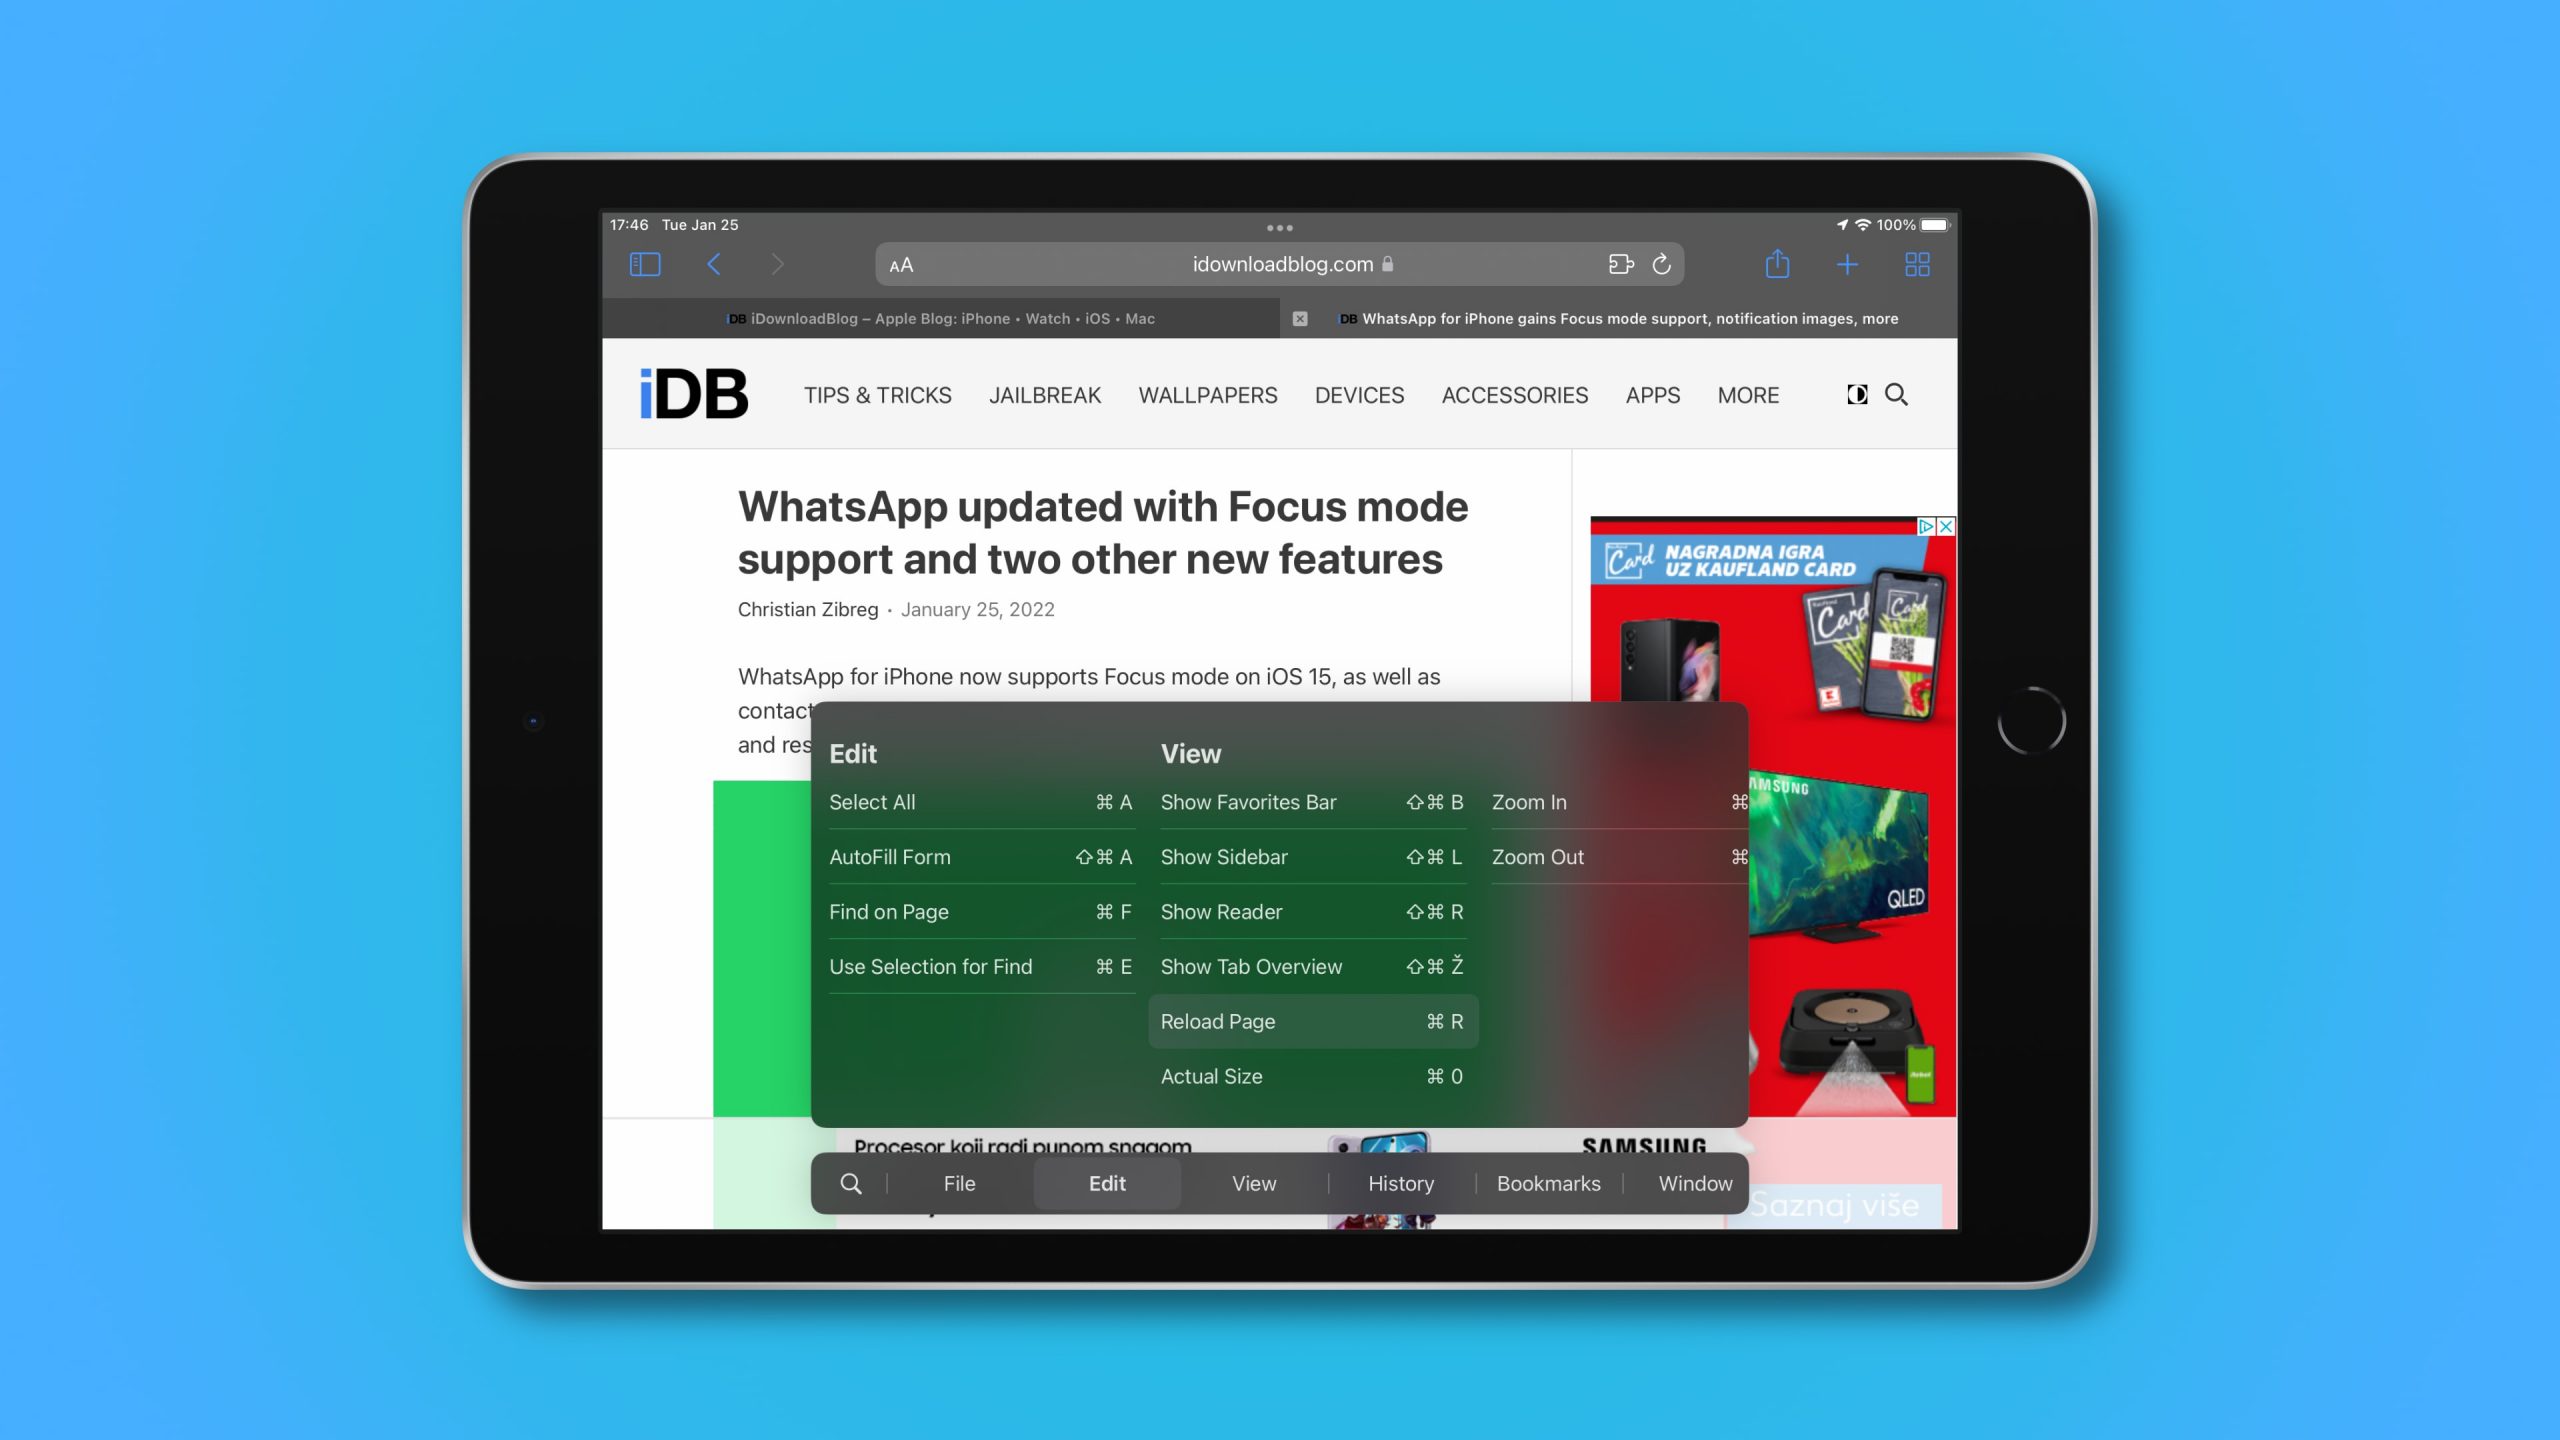The image size is (2560, 1440).
Task: Click forward navigation arrow icon
Action: [775, 265]
